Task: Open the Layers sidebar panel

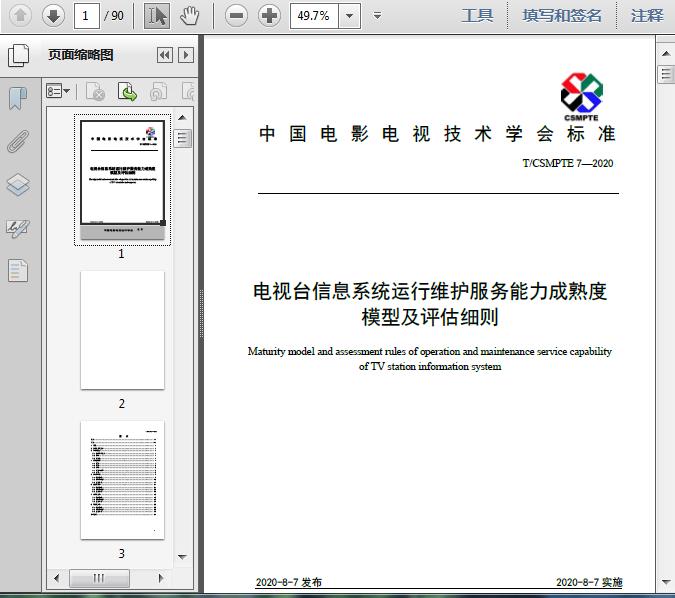Action: [x=18, y=185]
